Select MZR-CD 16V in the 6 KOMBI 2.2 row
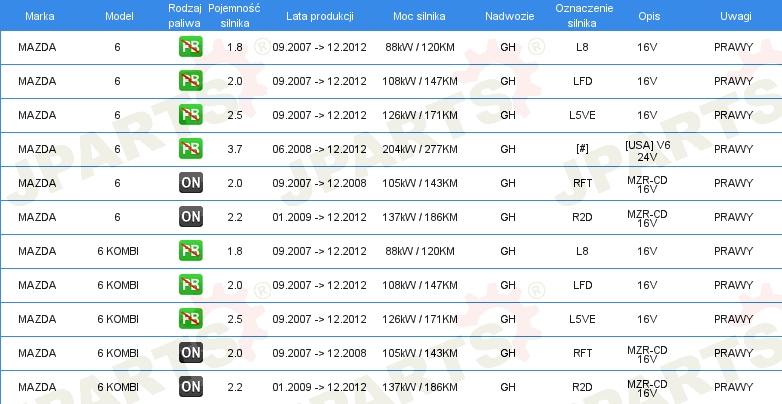 click(x=647, y=389)
